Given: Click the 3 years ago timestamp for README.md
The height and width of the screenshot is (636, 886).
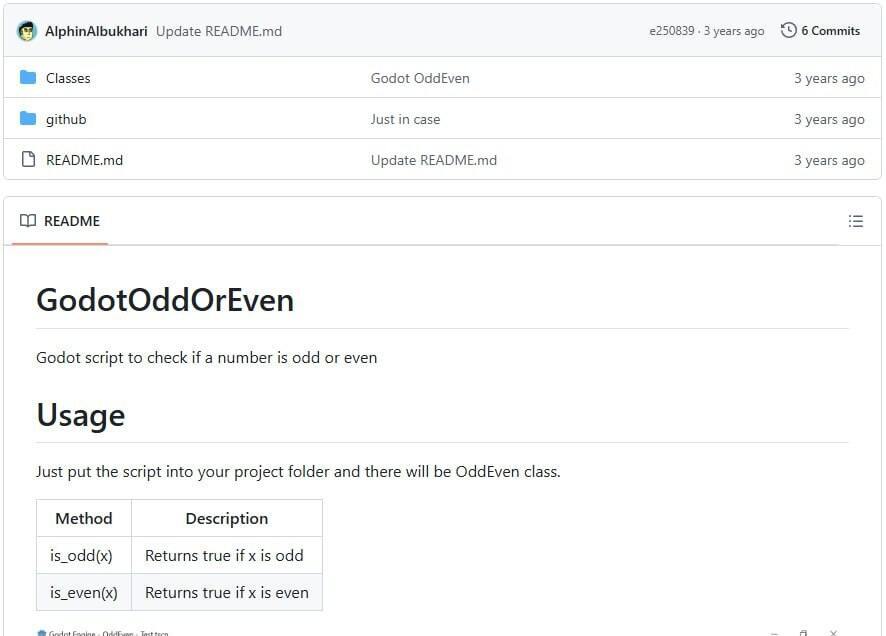Looking at the screenshot, I should point(829,160).
